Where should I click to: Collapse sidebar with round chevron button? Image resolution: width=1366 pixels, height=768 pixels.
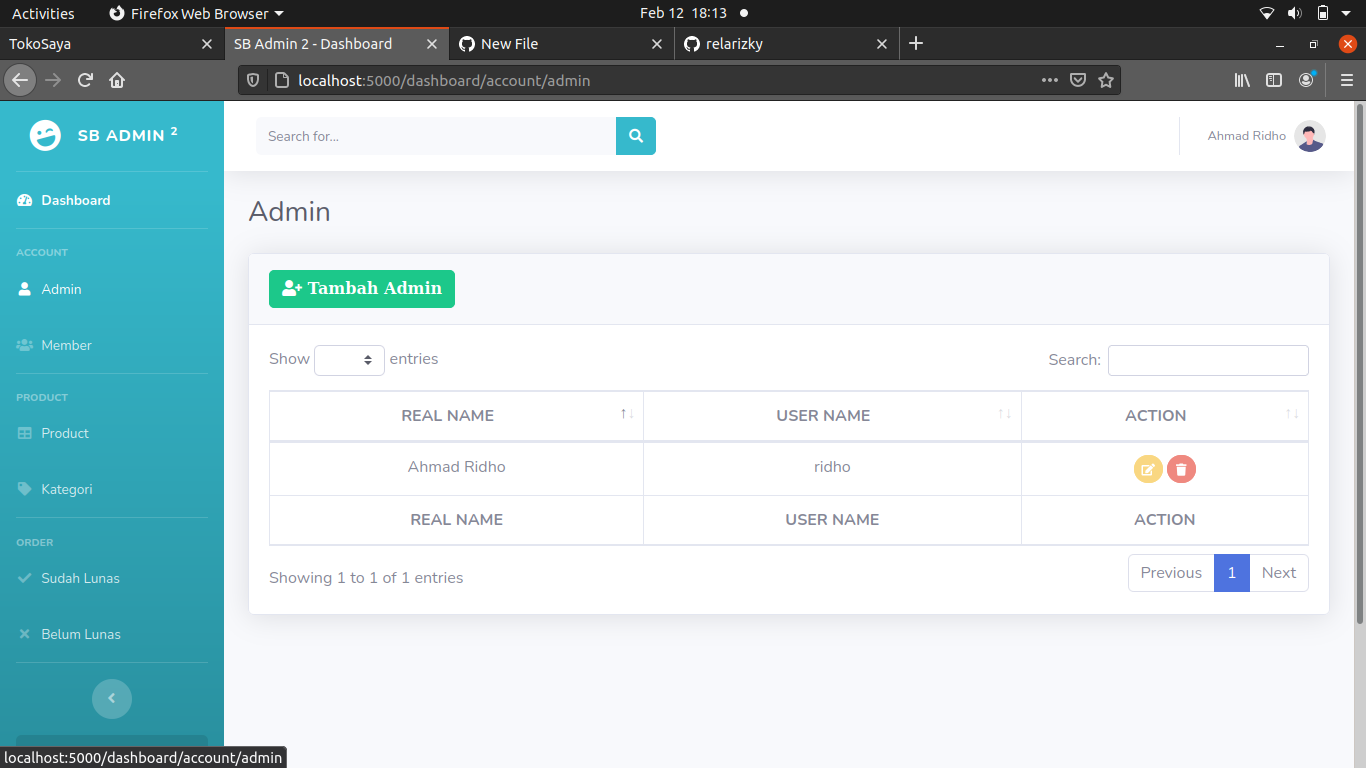tap(112, 698)
